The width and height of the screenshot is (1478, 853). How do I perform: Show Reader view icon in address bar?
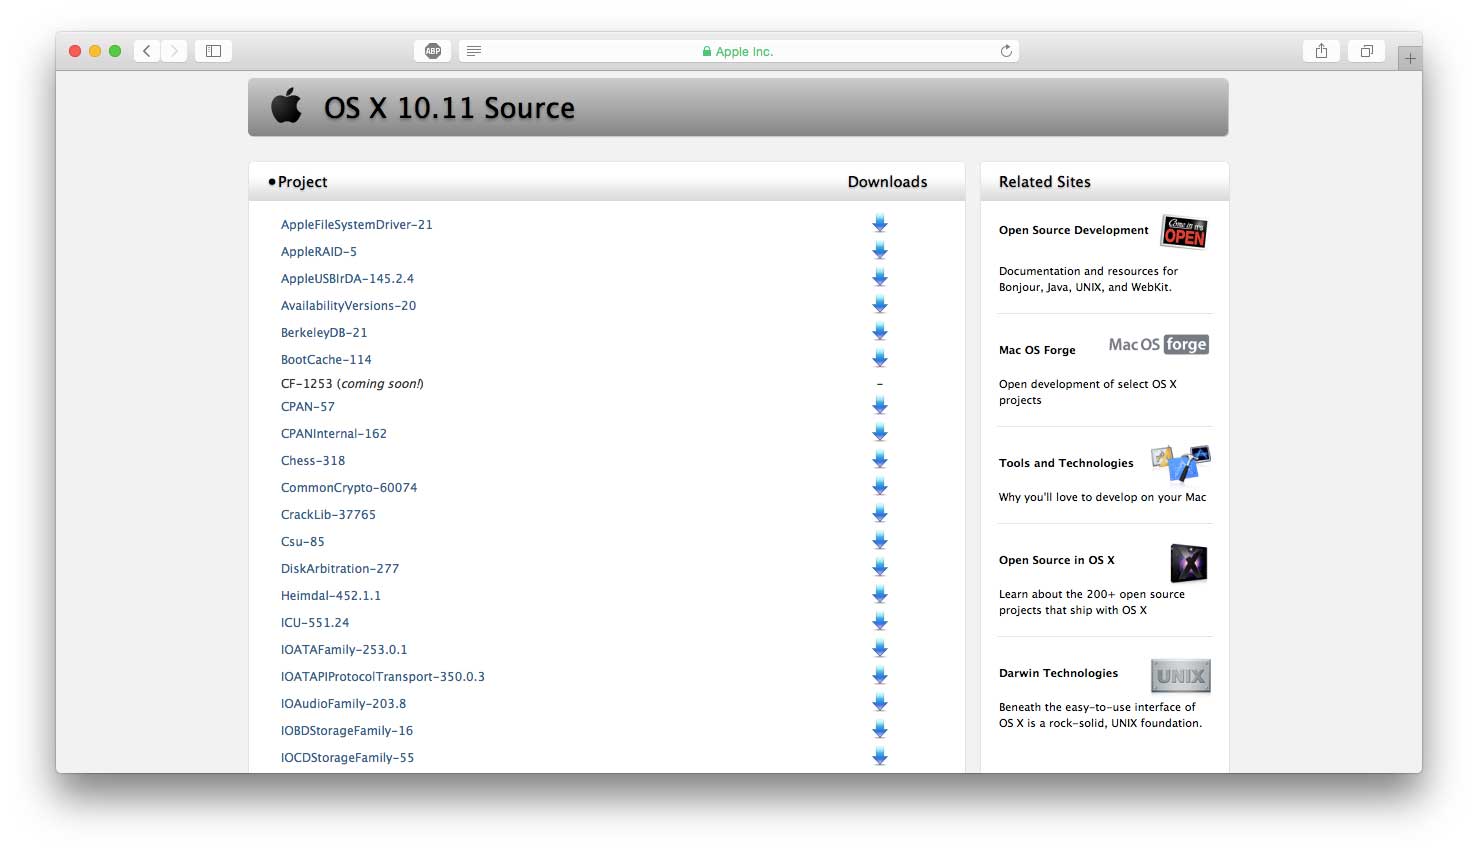(x=474, y=51)
